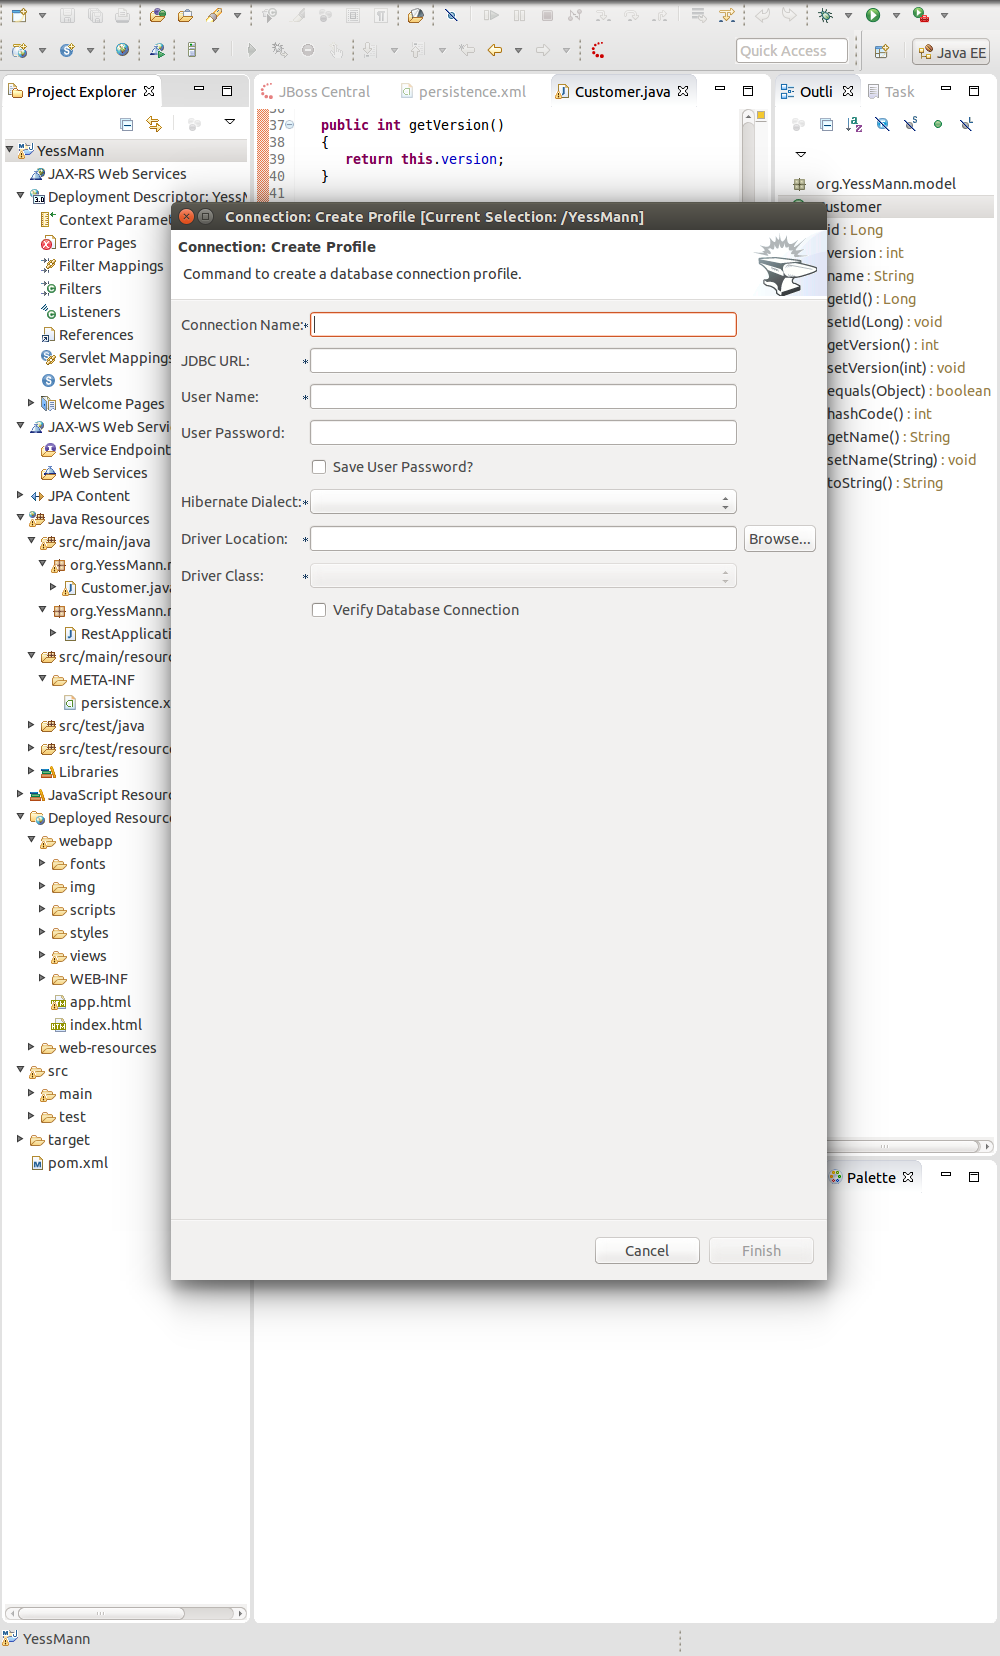Click the Search flashlight icon in toolbar
1000x1656 pixels.
(214, 15)
